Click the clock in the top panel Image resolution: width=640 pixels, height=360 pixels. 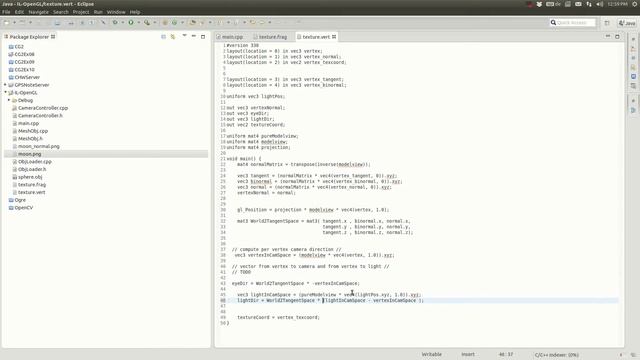coord(618,4)
